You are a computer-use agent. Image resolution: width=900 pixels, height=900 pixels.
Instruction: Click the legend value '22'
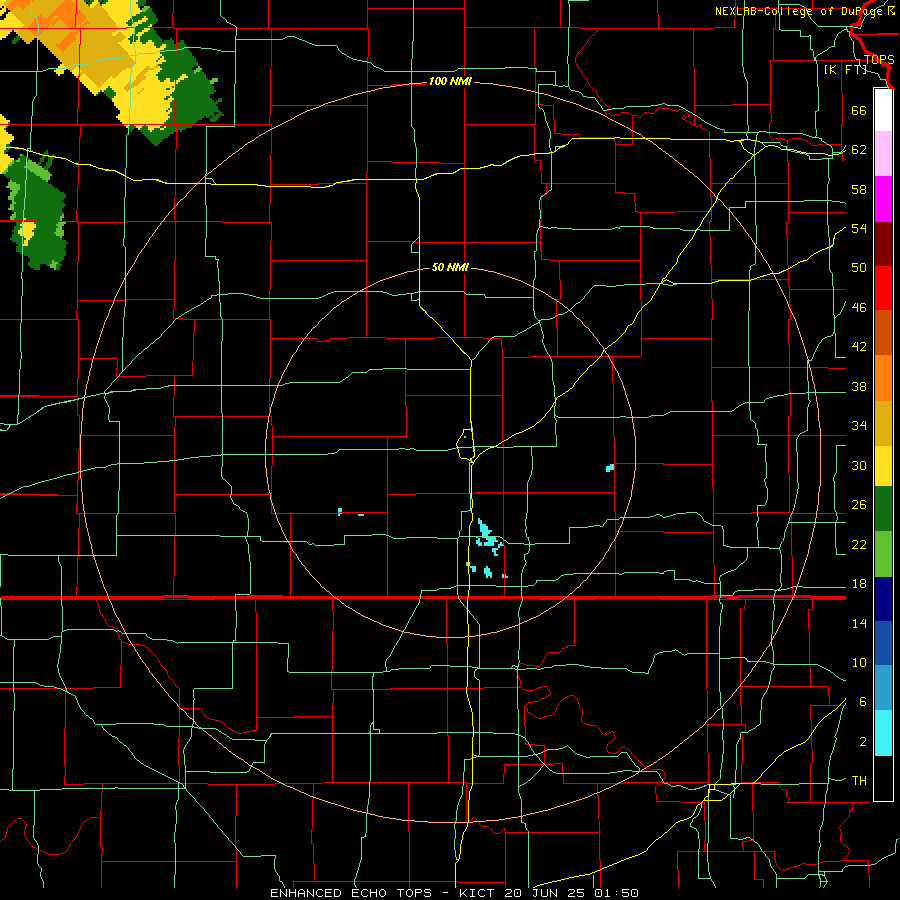(x=859, y=545)
